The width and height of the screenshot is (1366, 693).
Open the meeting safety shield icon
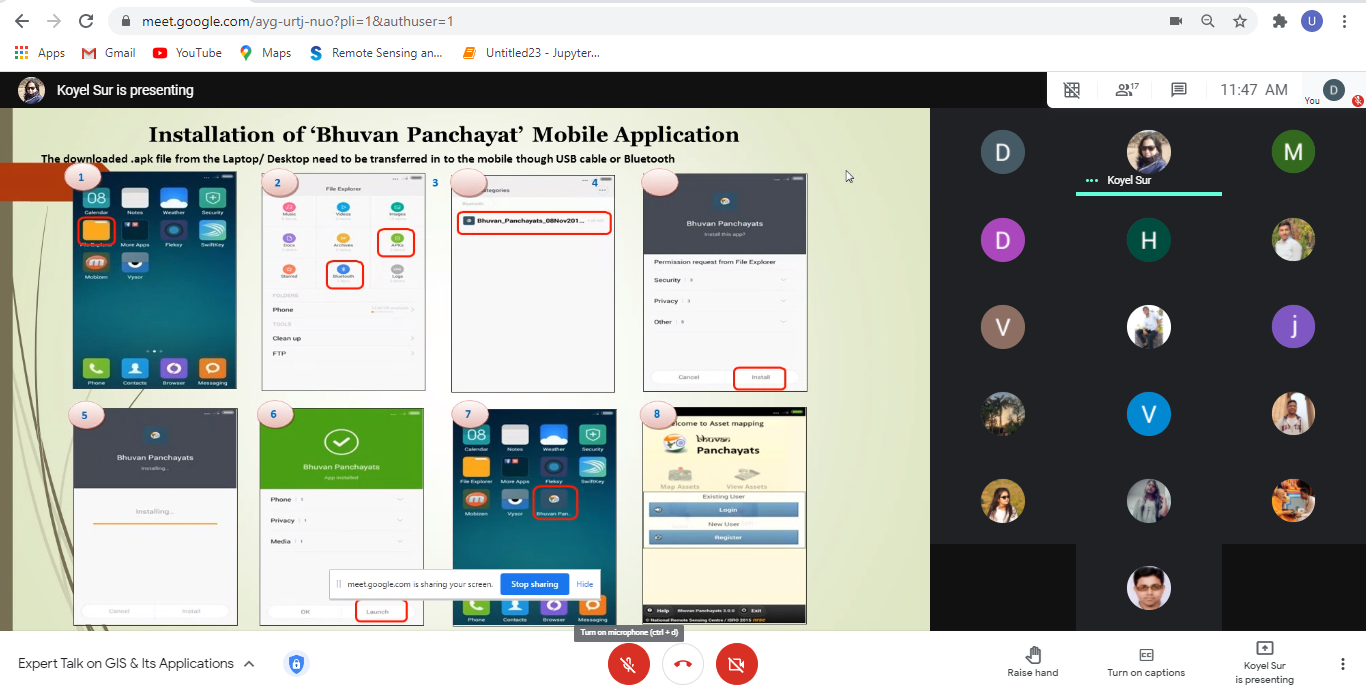pyautogui.click(x=295, y=664)
